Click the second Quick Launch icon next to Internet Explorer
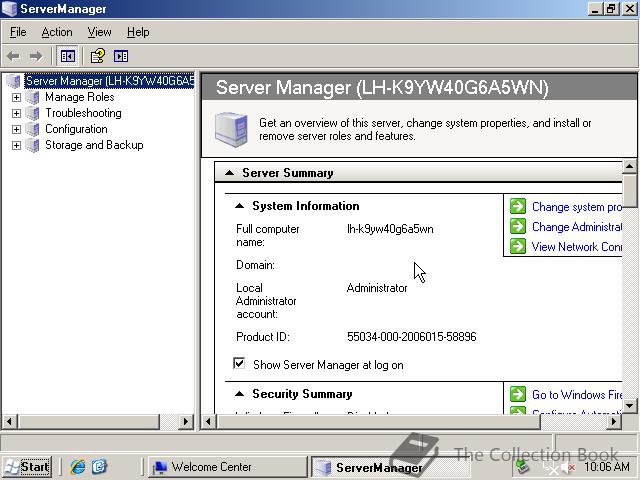Image resolution: width=640 pixels, height=480 pixels. (x=99, y=467)
